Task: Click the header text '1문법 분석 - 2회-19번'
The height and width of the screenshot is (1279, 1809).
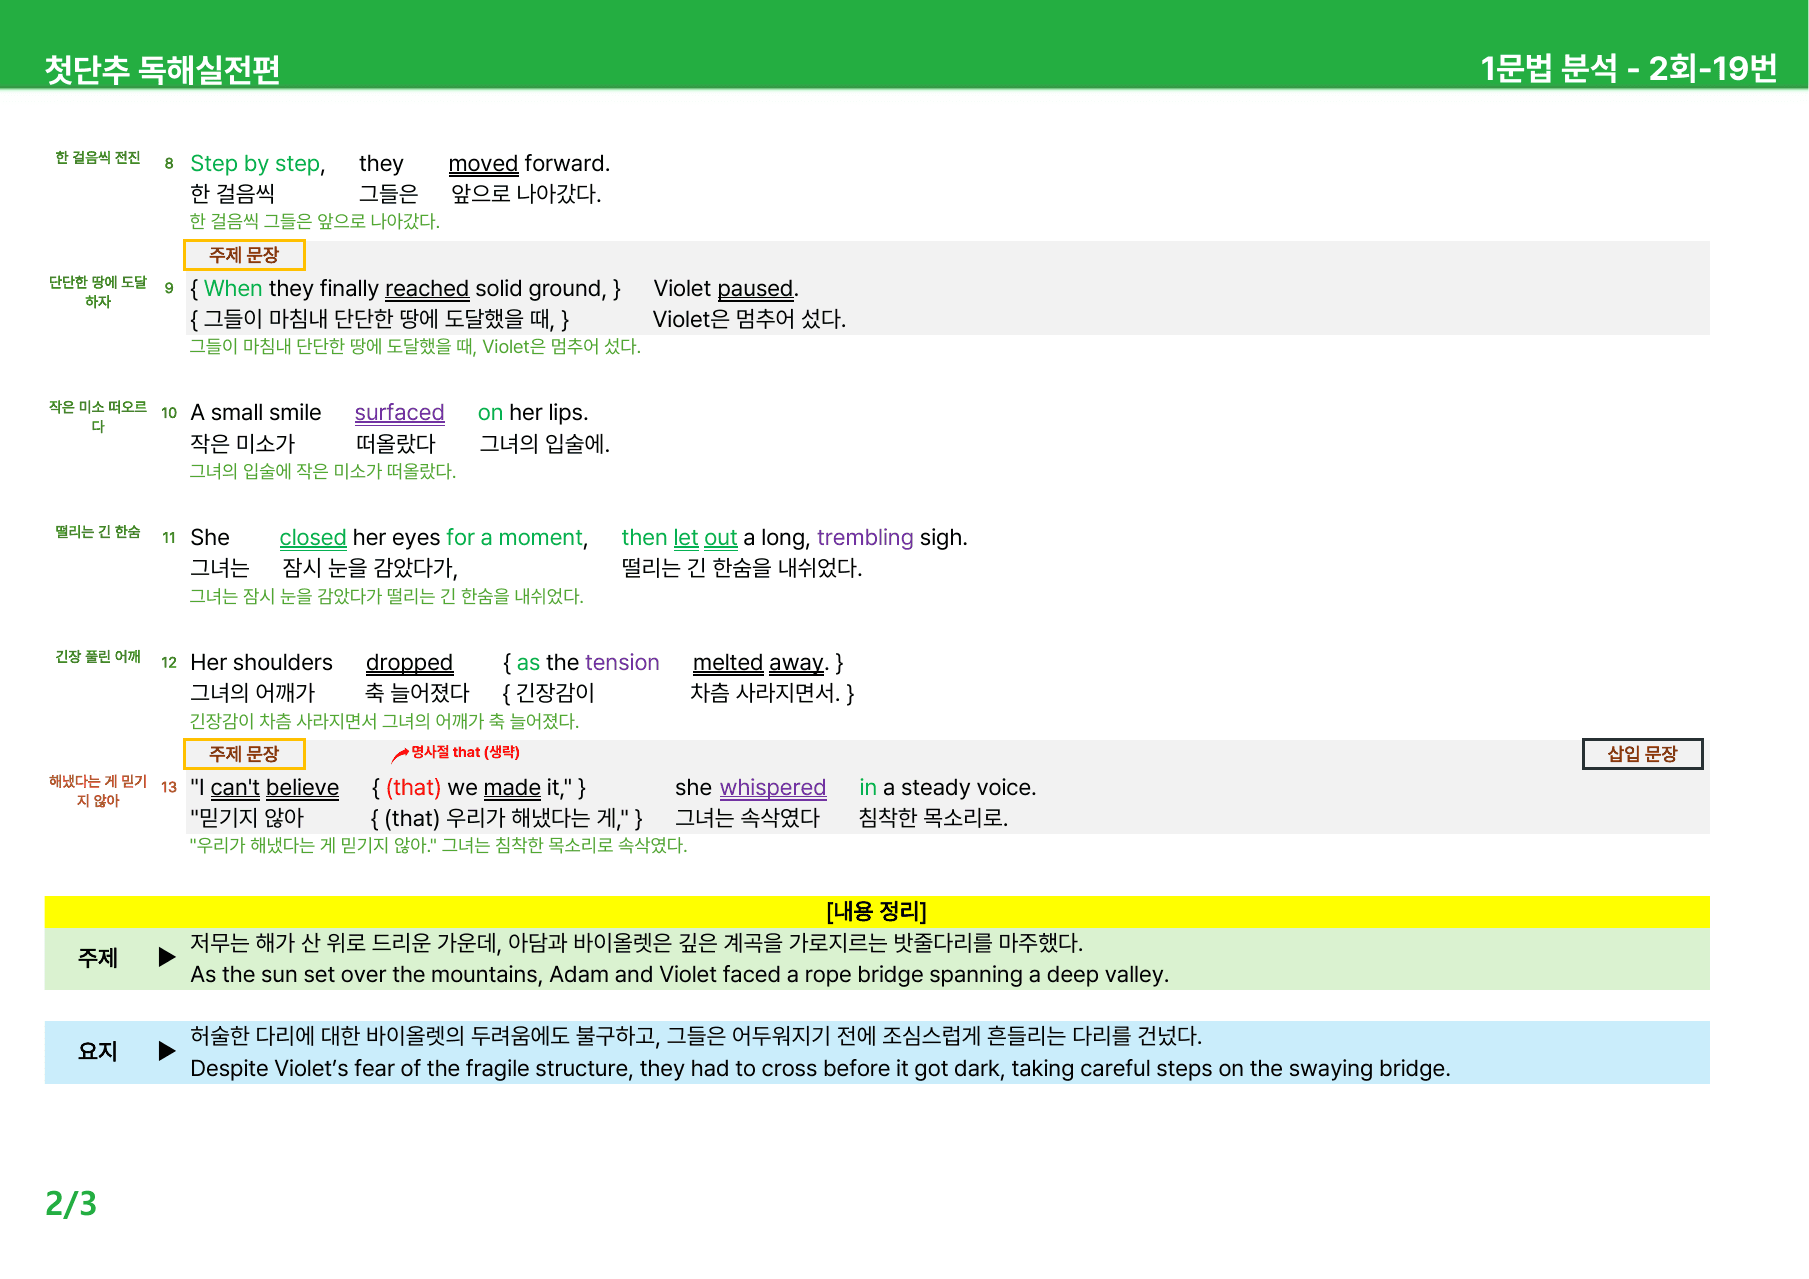Action: tap(1628, 68)
